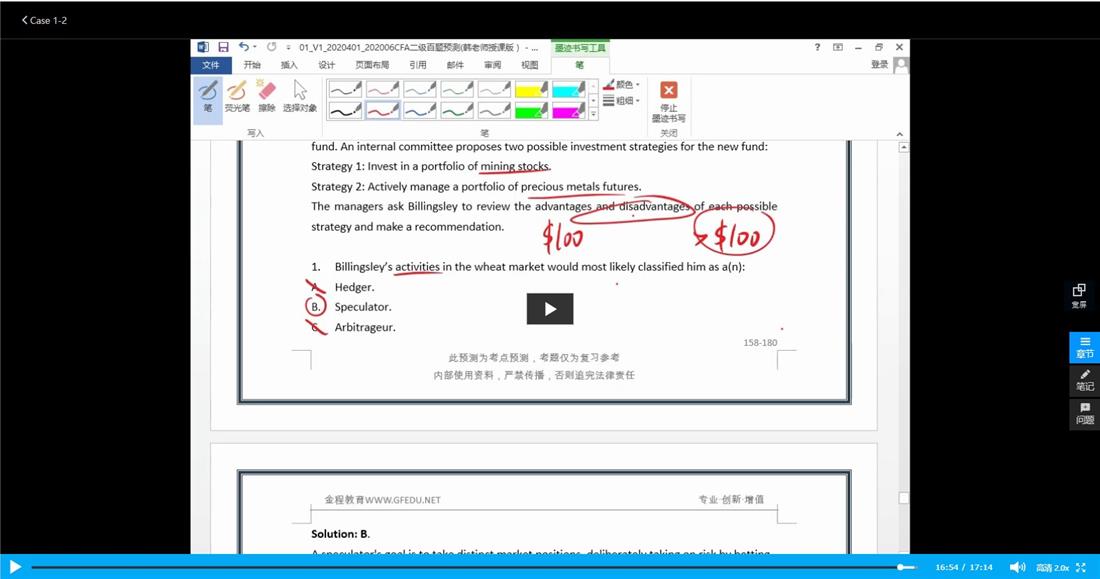The image size is (1100, 579).
Task: Pick the thin green pen in top row
Action: tap(457, 90)
